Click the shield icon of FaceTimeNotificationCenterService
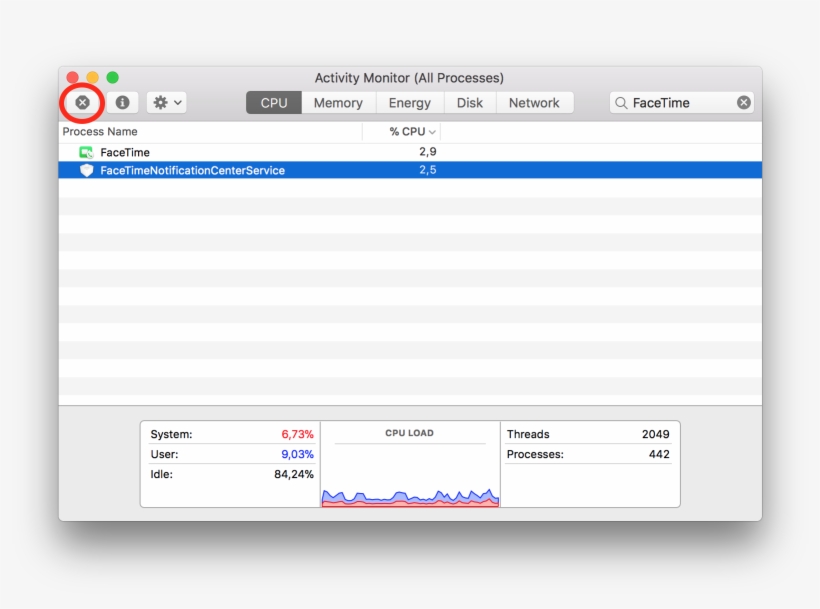Screen dimensions: 820x609 click(86, 170)
